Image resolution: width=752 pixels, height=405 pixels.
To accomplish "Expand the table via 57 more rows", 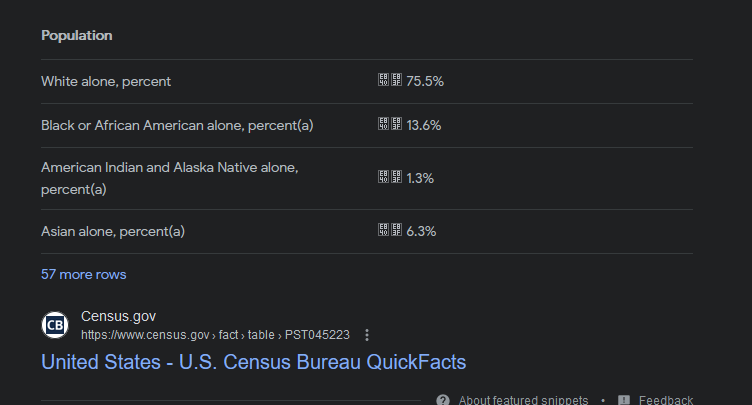I will pos(83,274).
